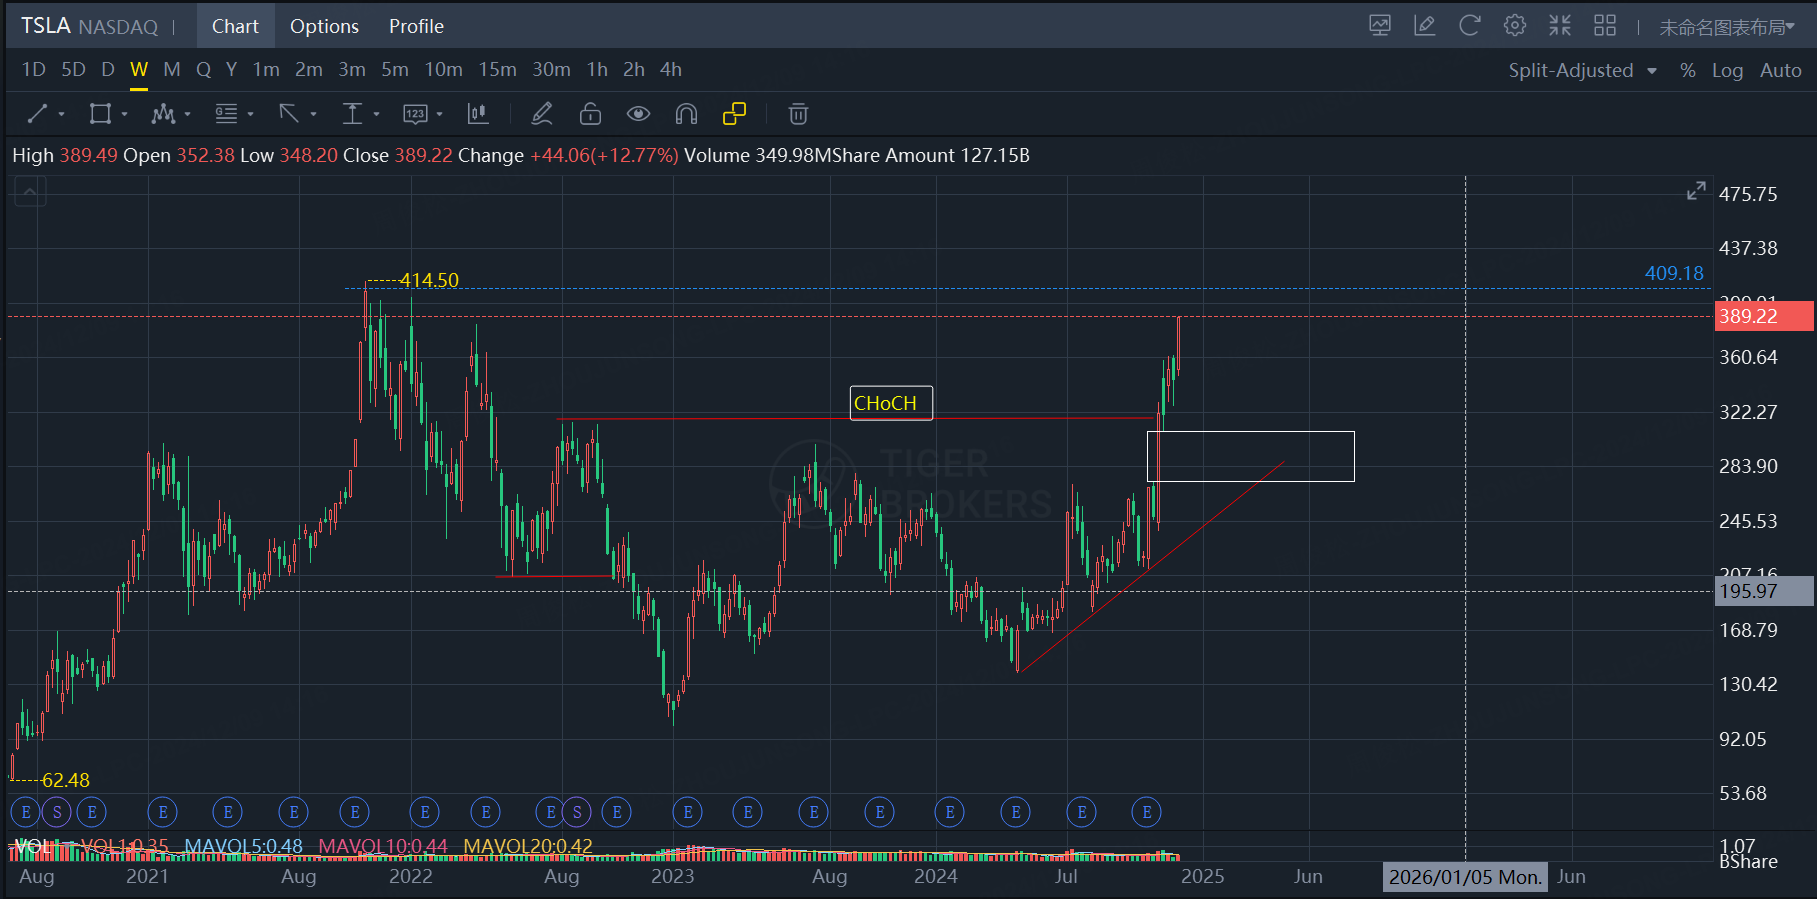Select the Fibonacci levels lines tool
The height and width of the screenshot is (899, 1817).
click(226, 114)
